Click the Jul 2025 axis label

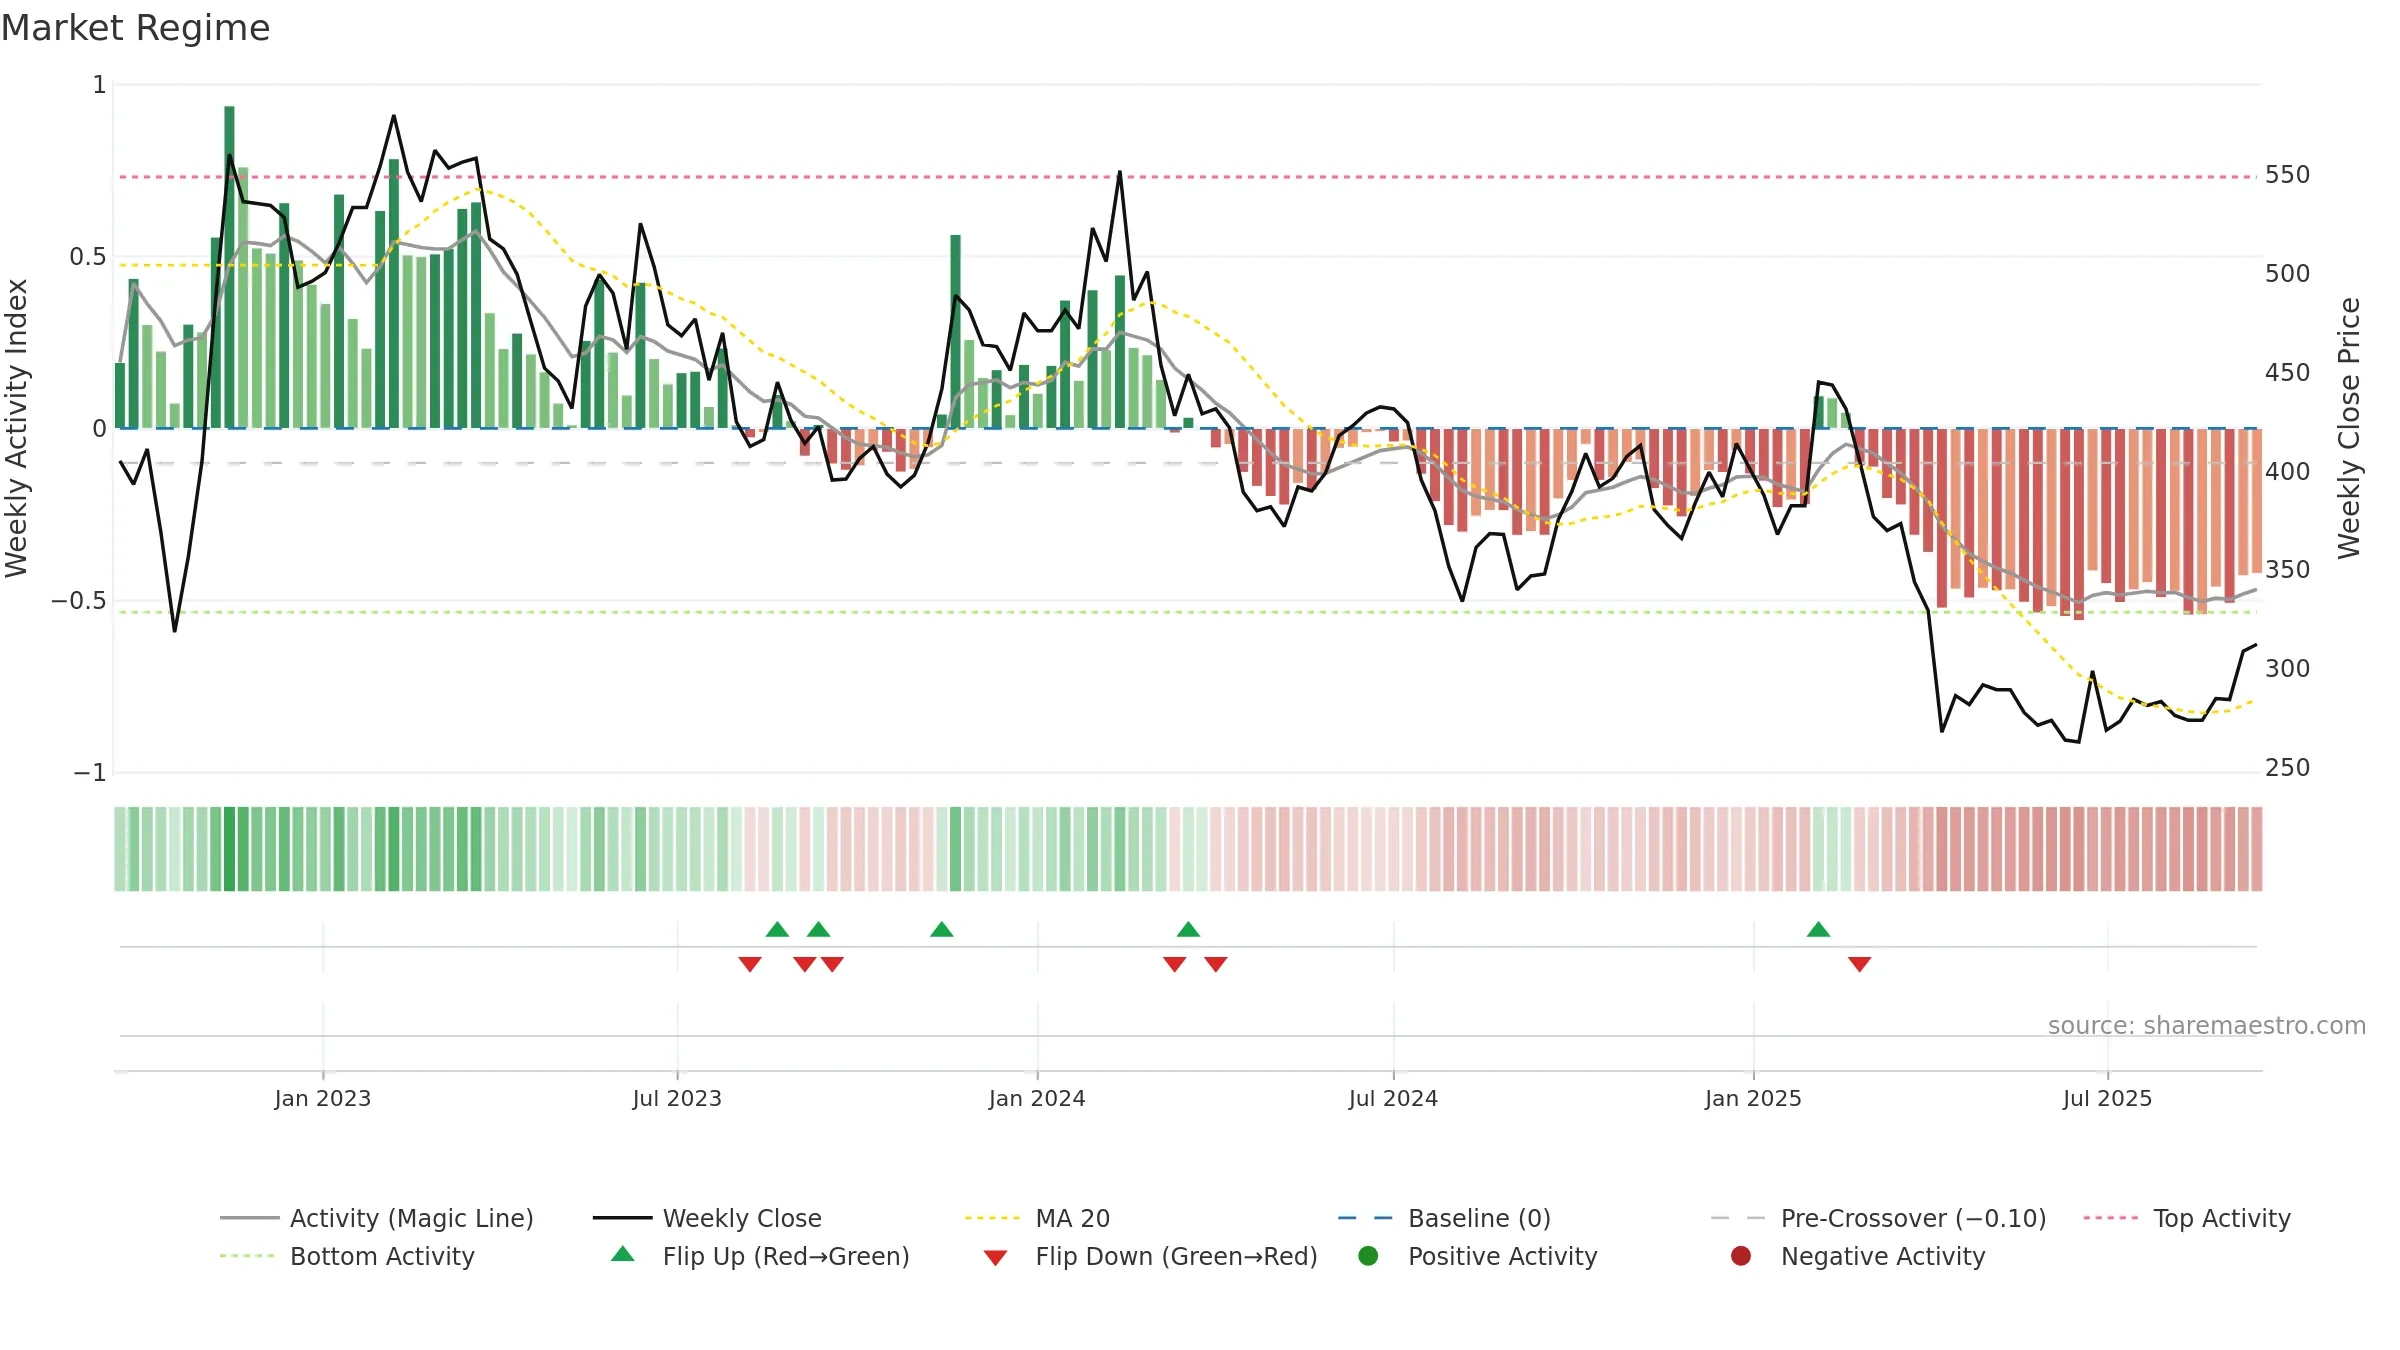click(2107, 1098)
